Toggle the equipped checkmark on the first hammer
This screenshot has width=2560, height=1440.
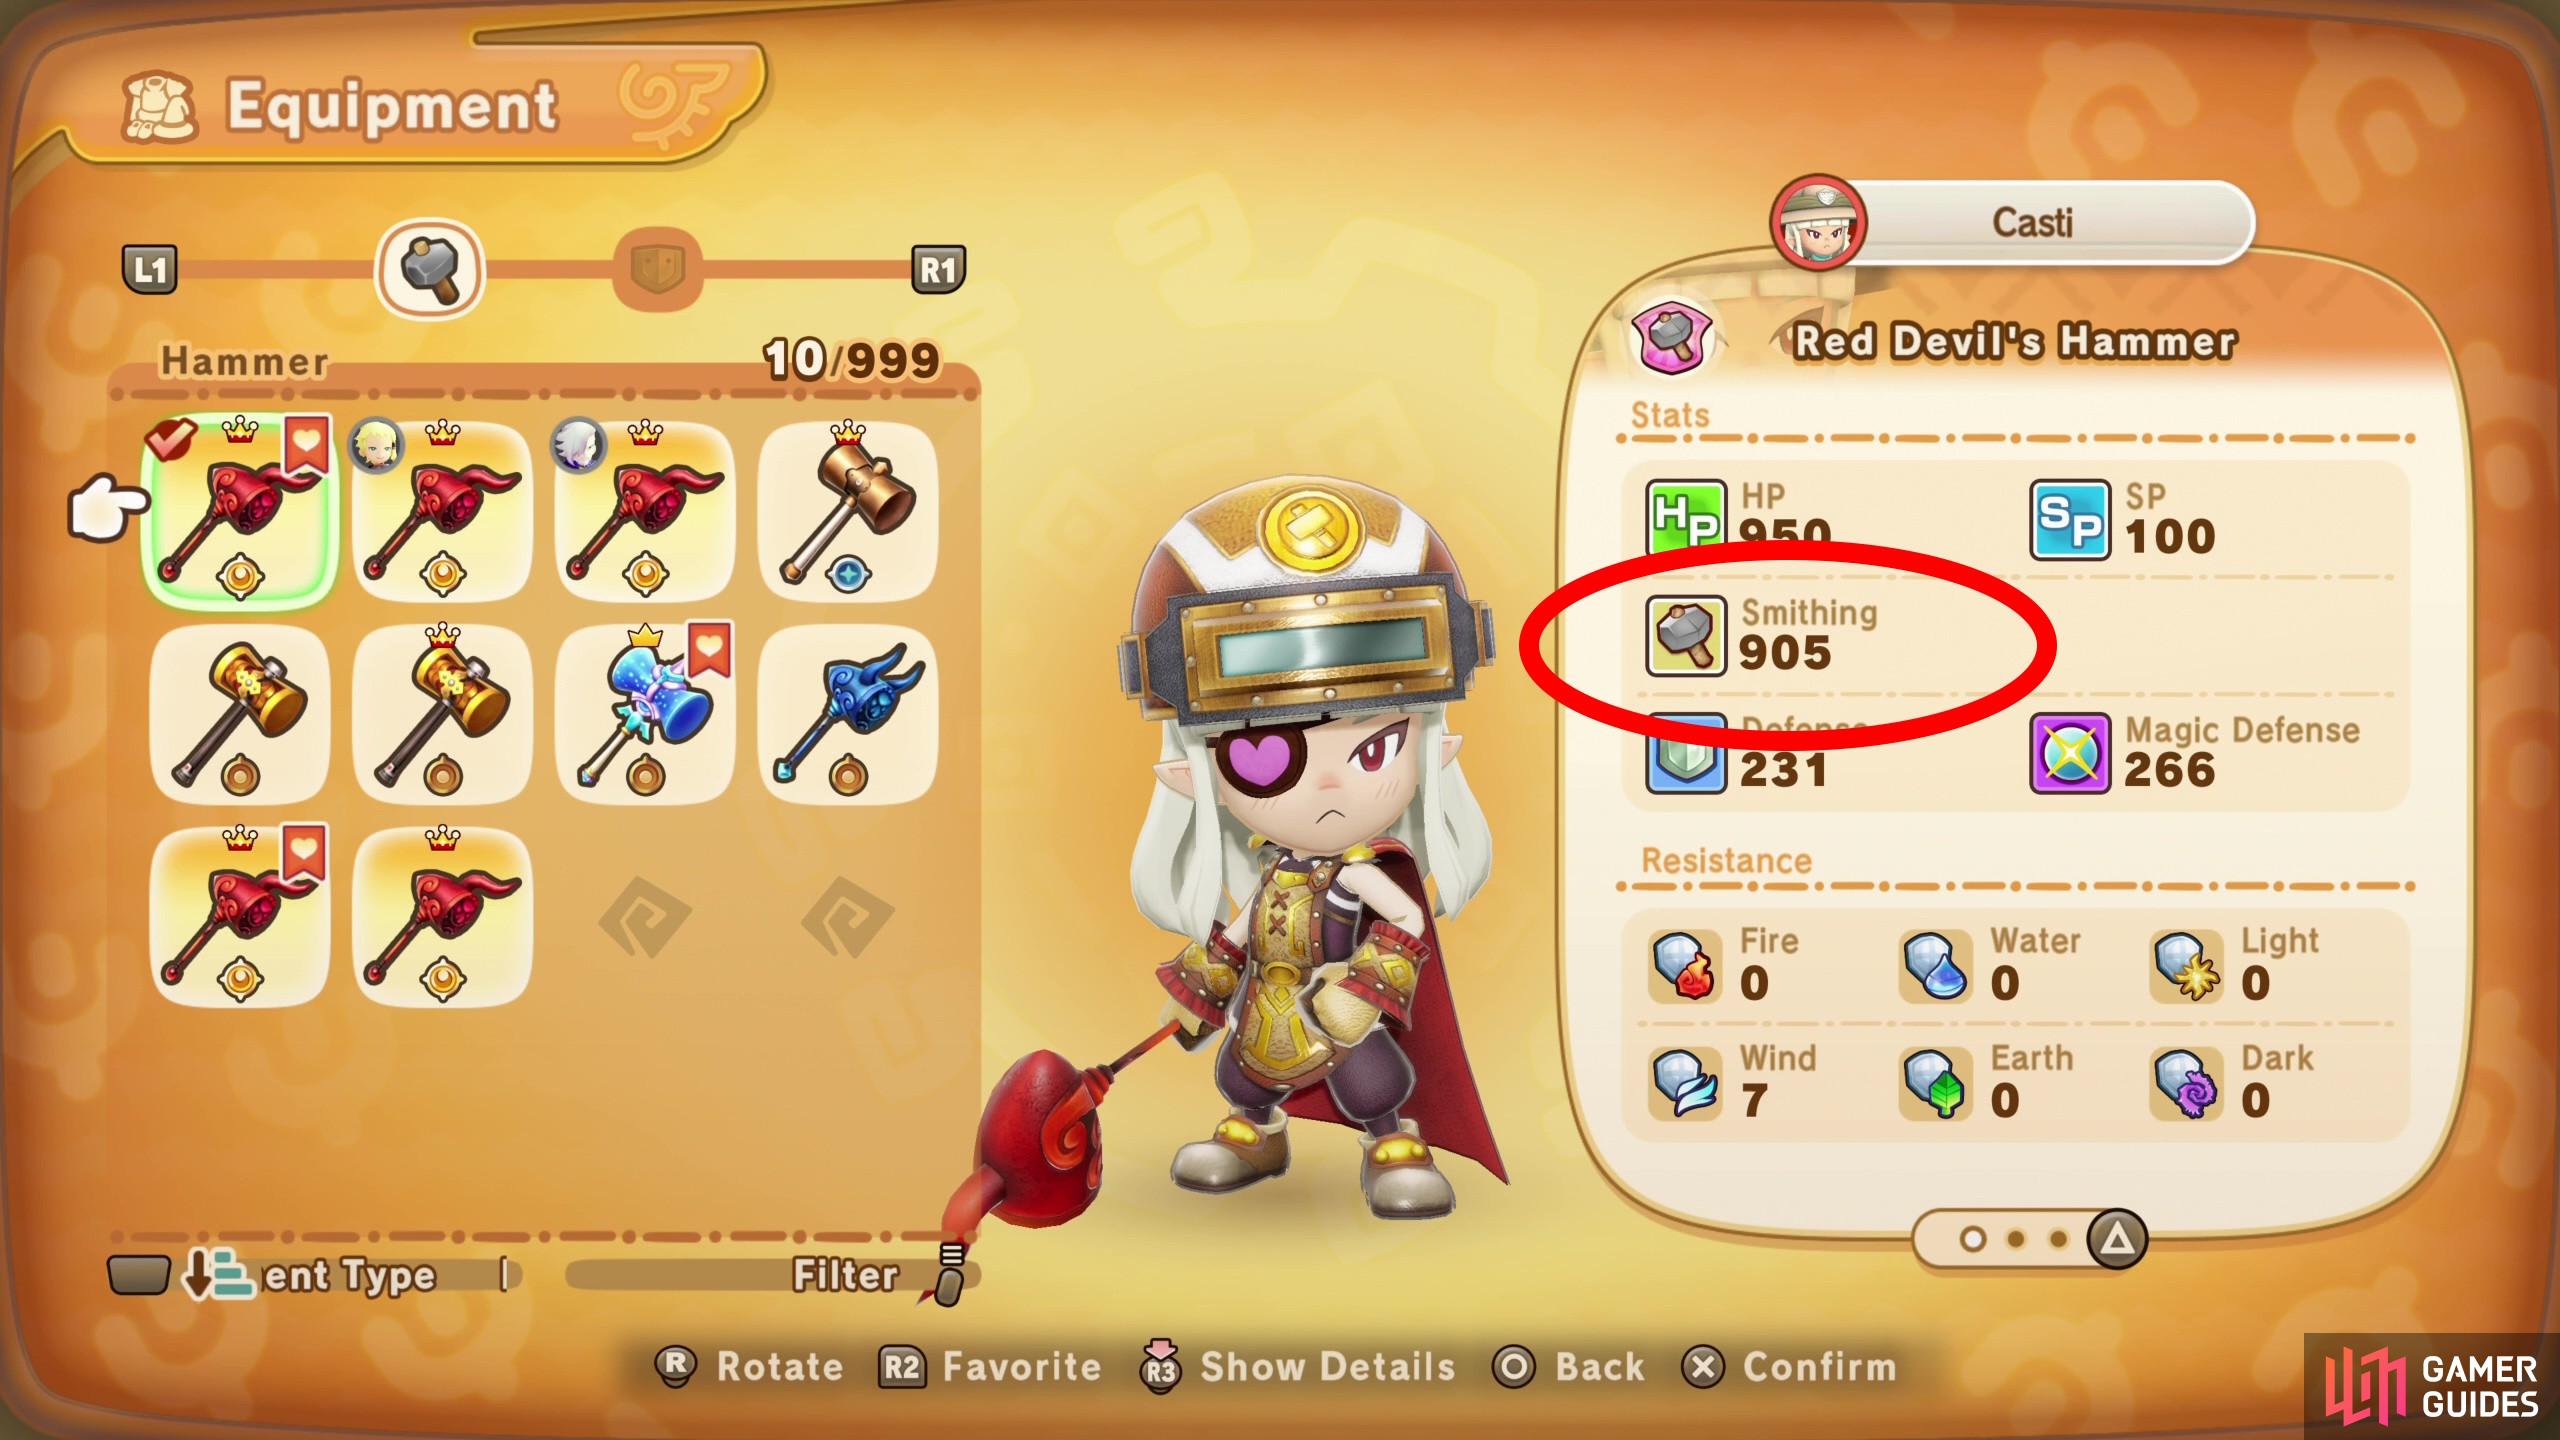click(x=170, y=438)
